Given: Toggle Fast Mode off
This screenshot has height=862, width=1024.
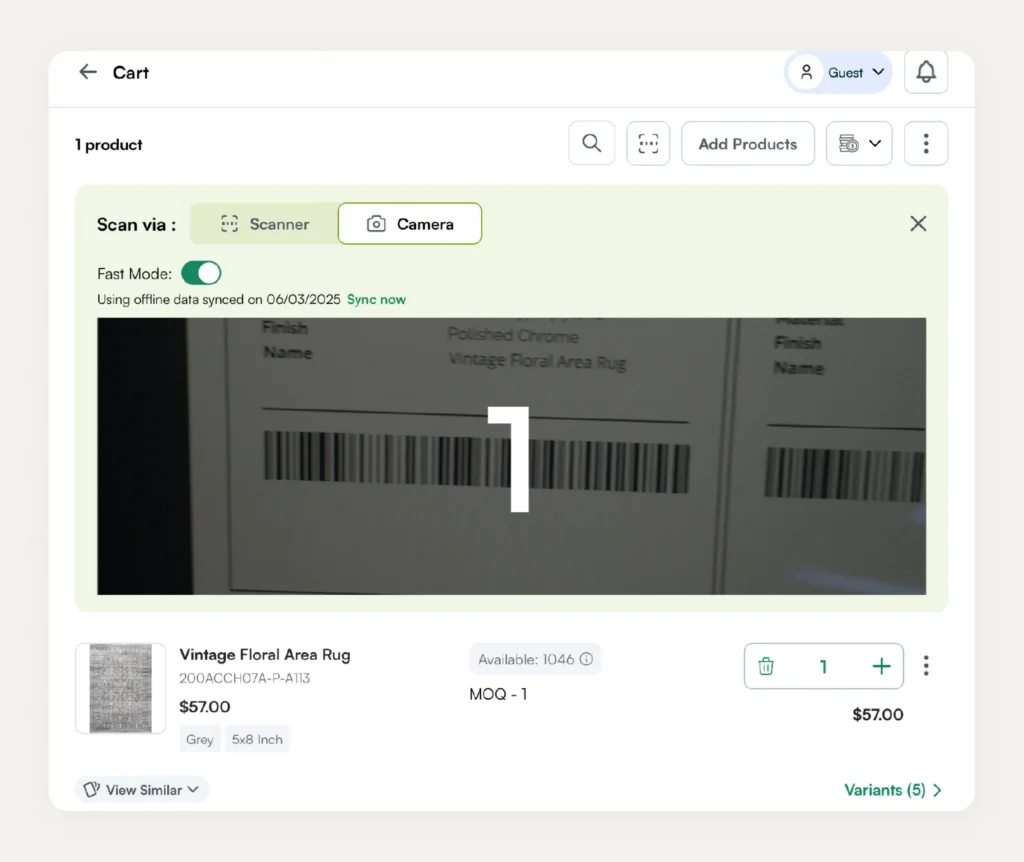Looking at the screenshot, I should point(201,273).
